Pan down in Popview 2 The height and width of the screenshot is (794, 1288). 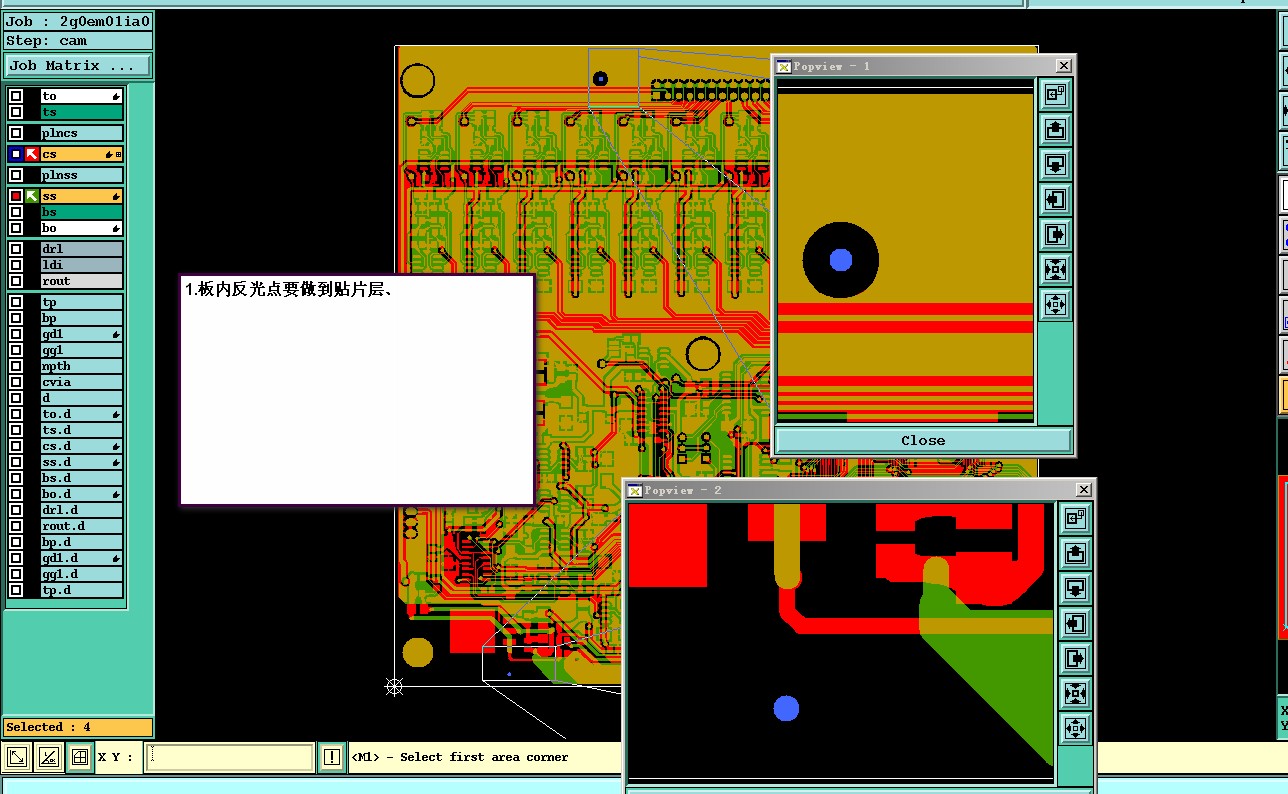[1075, 589]
